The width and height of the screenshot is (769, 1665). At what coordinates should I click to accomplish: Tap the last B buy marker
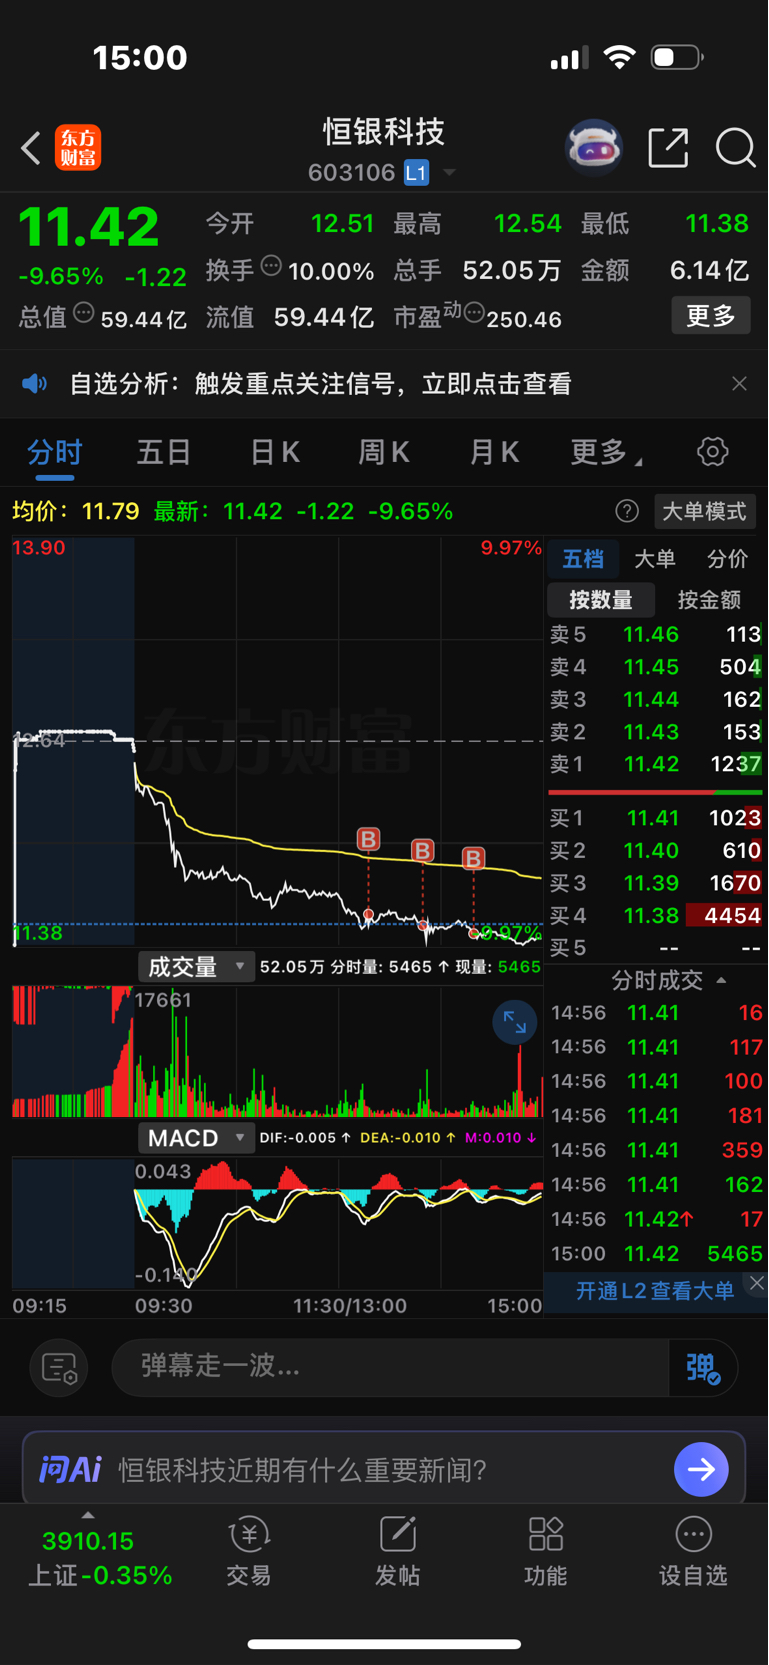[x=473, y=858]
